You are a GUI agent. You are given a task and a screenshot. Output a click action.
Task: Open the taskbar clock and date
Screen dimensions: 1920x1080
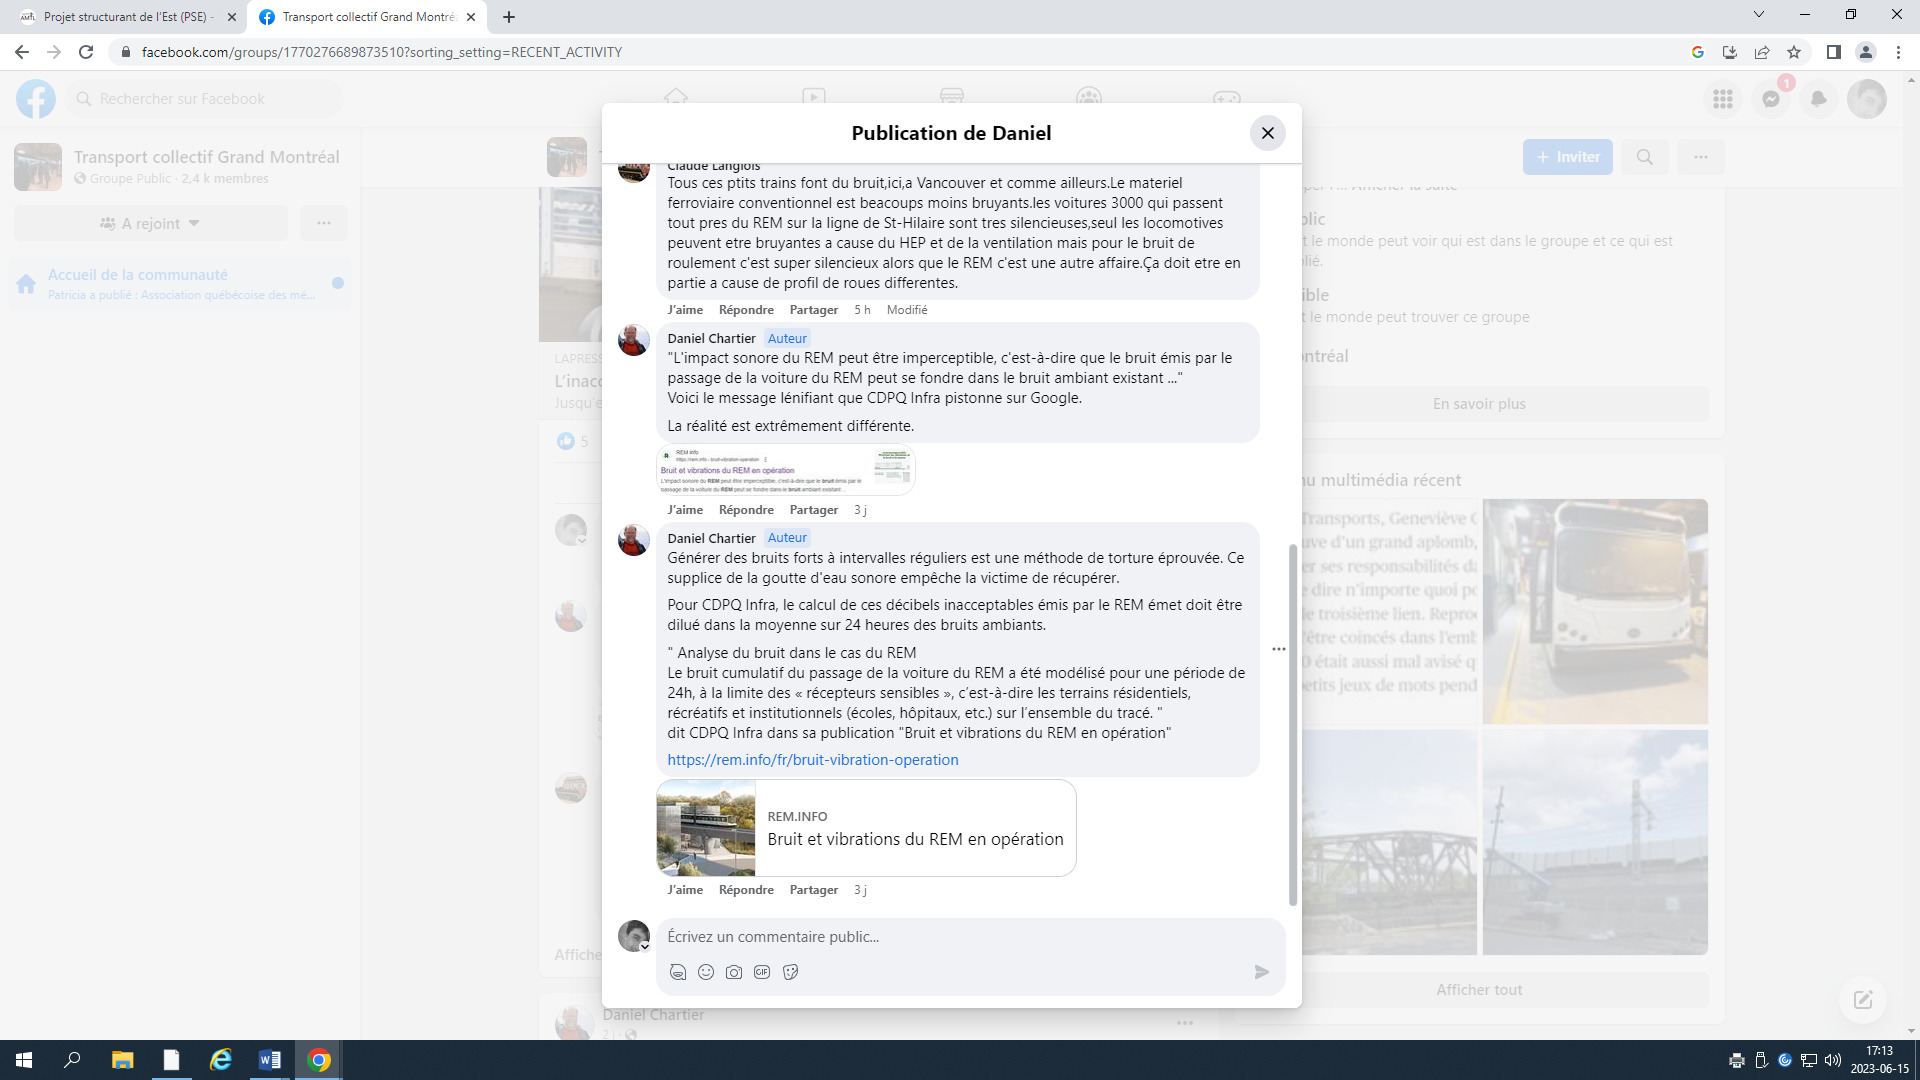point(1879,1060)
